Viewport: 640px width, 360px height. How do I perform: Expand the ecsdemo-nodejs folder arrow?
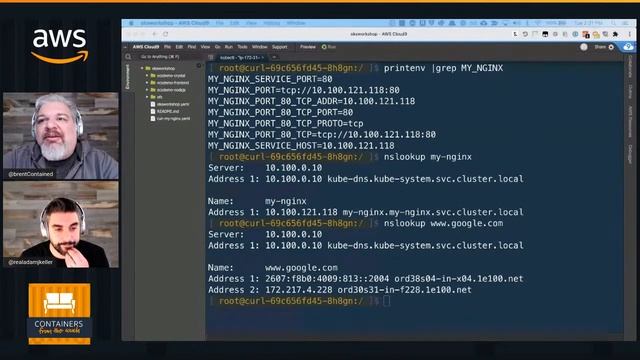coord(147,90)
